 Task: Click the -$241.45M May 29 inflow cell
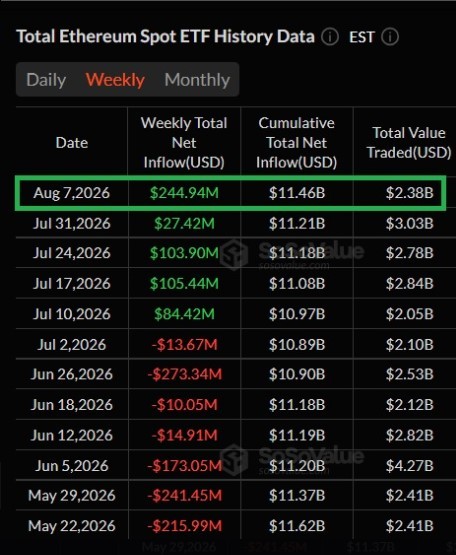pyautogui.click(x=184, y=496)
